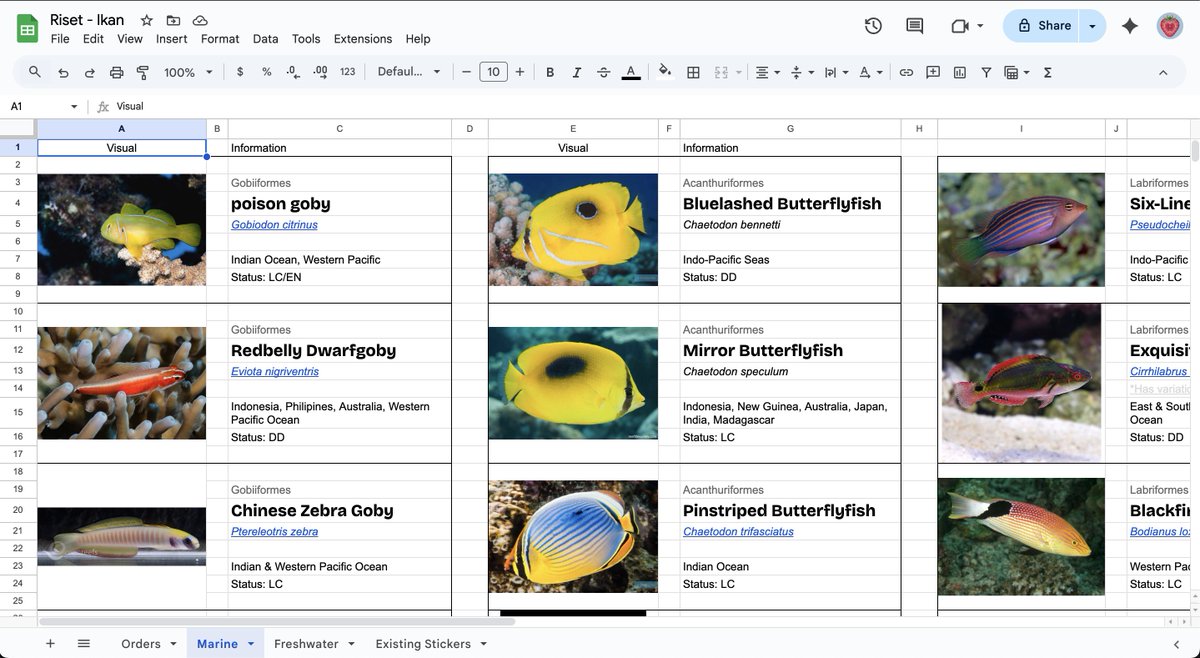
Task: Show the all sheets list
Action: [x=84, y=644]
